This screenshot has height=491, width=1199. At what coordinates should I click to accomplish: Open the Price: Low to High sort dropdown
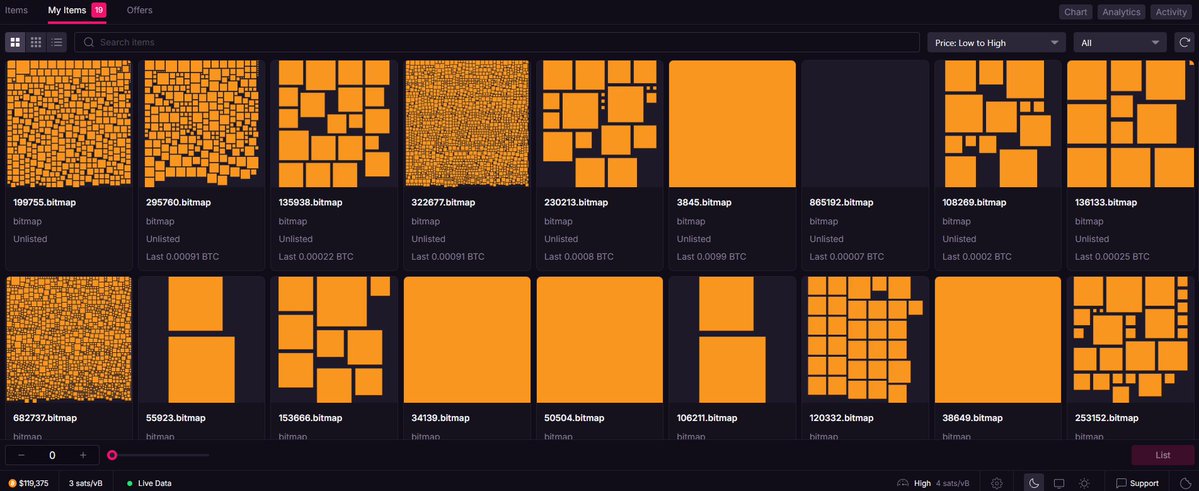996,43
